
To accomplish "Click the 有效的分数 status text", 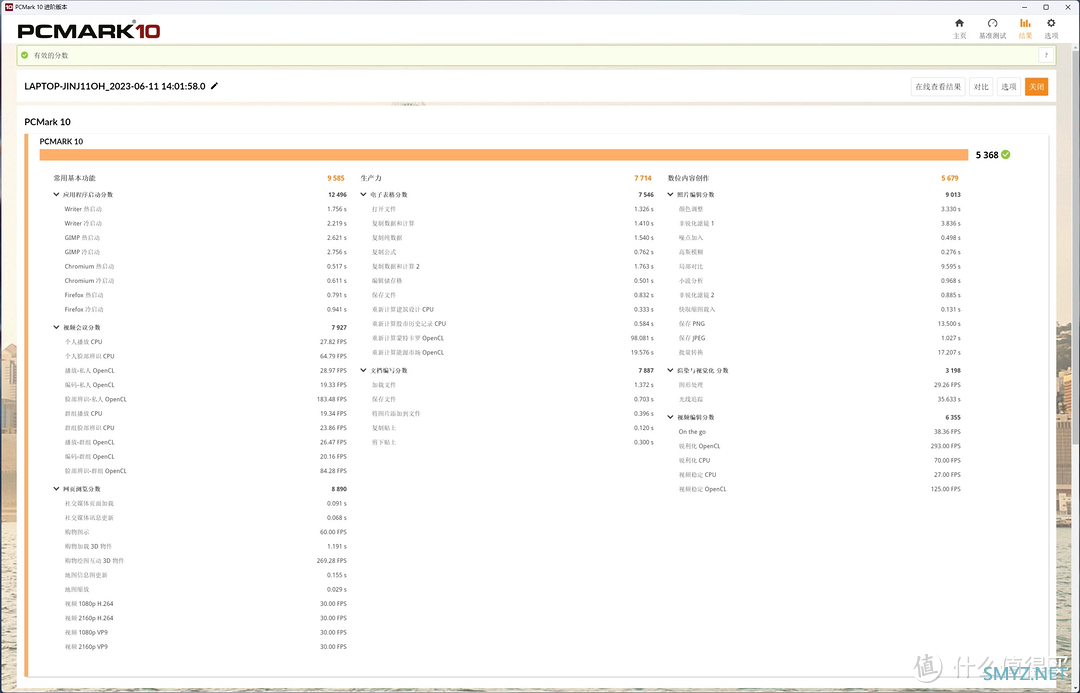I will coord(51,55).
